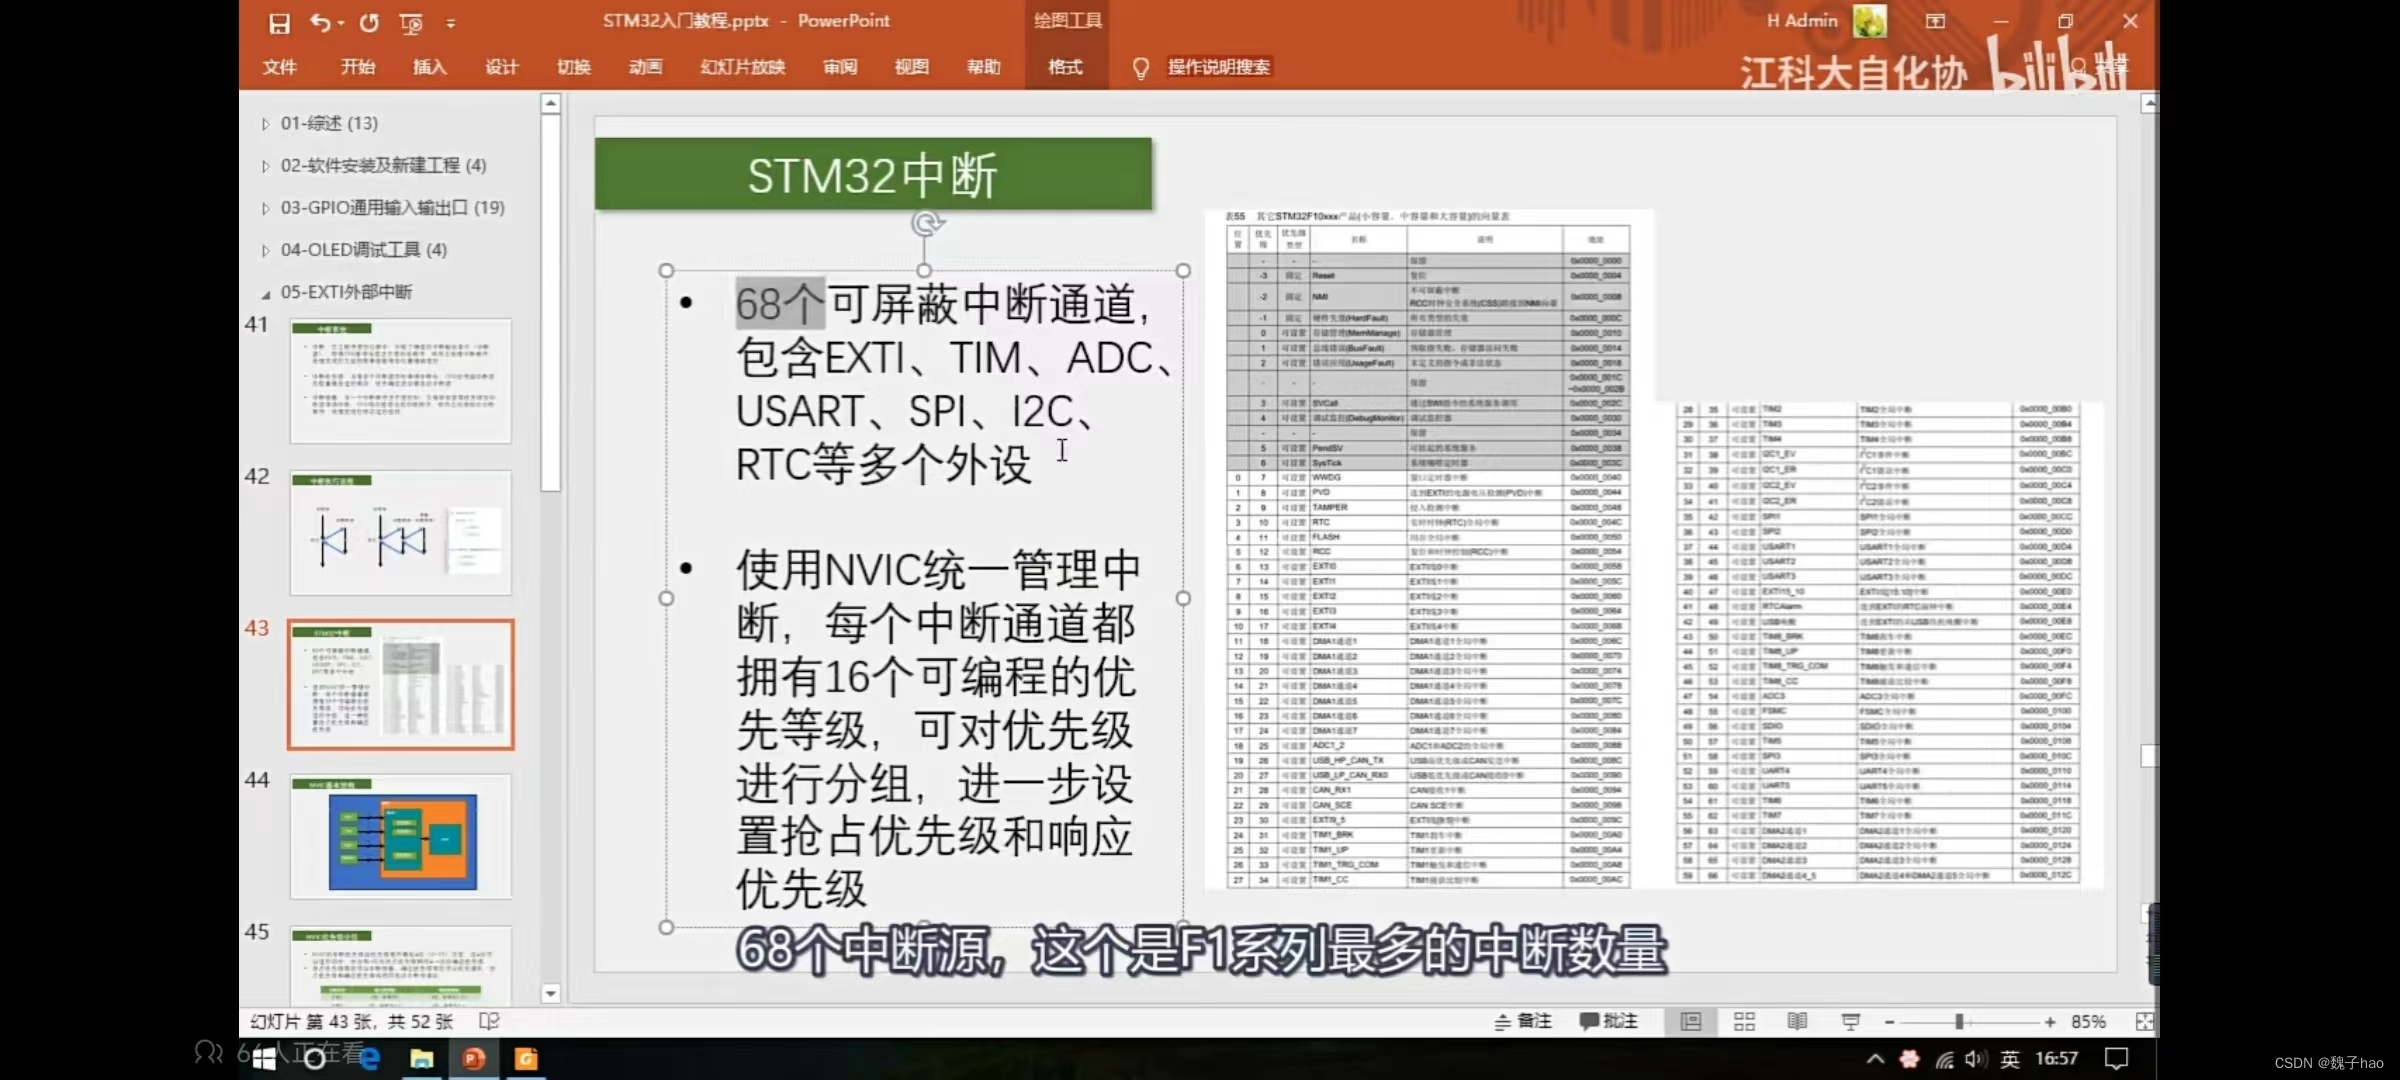
Task: Click fit slide to window icon
Action: (x=2144, y=1021)
